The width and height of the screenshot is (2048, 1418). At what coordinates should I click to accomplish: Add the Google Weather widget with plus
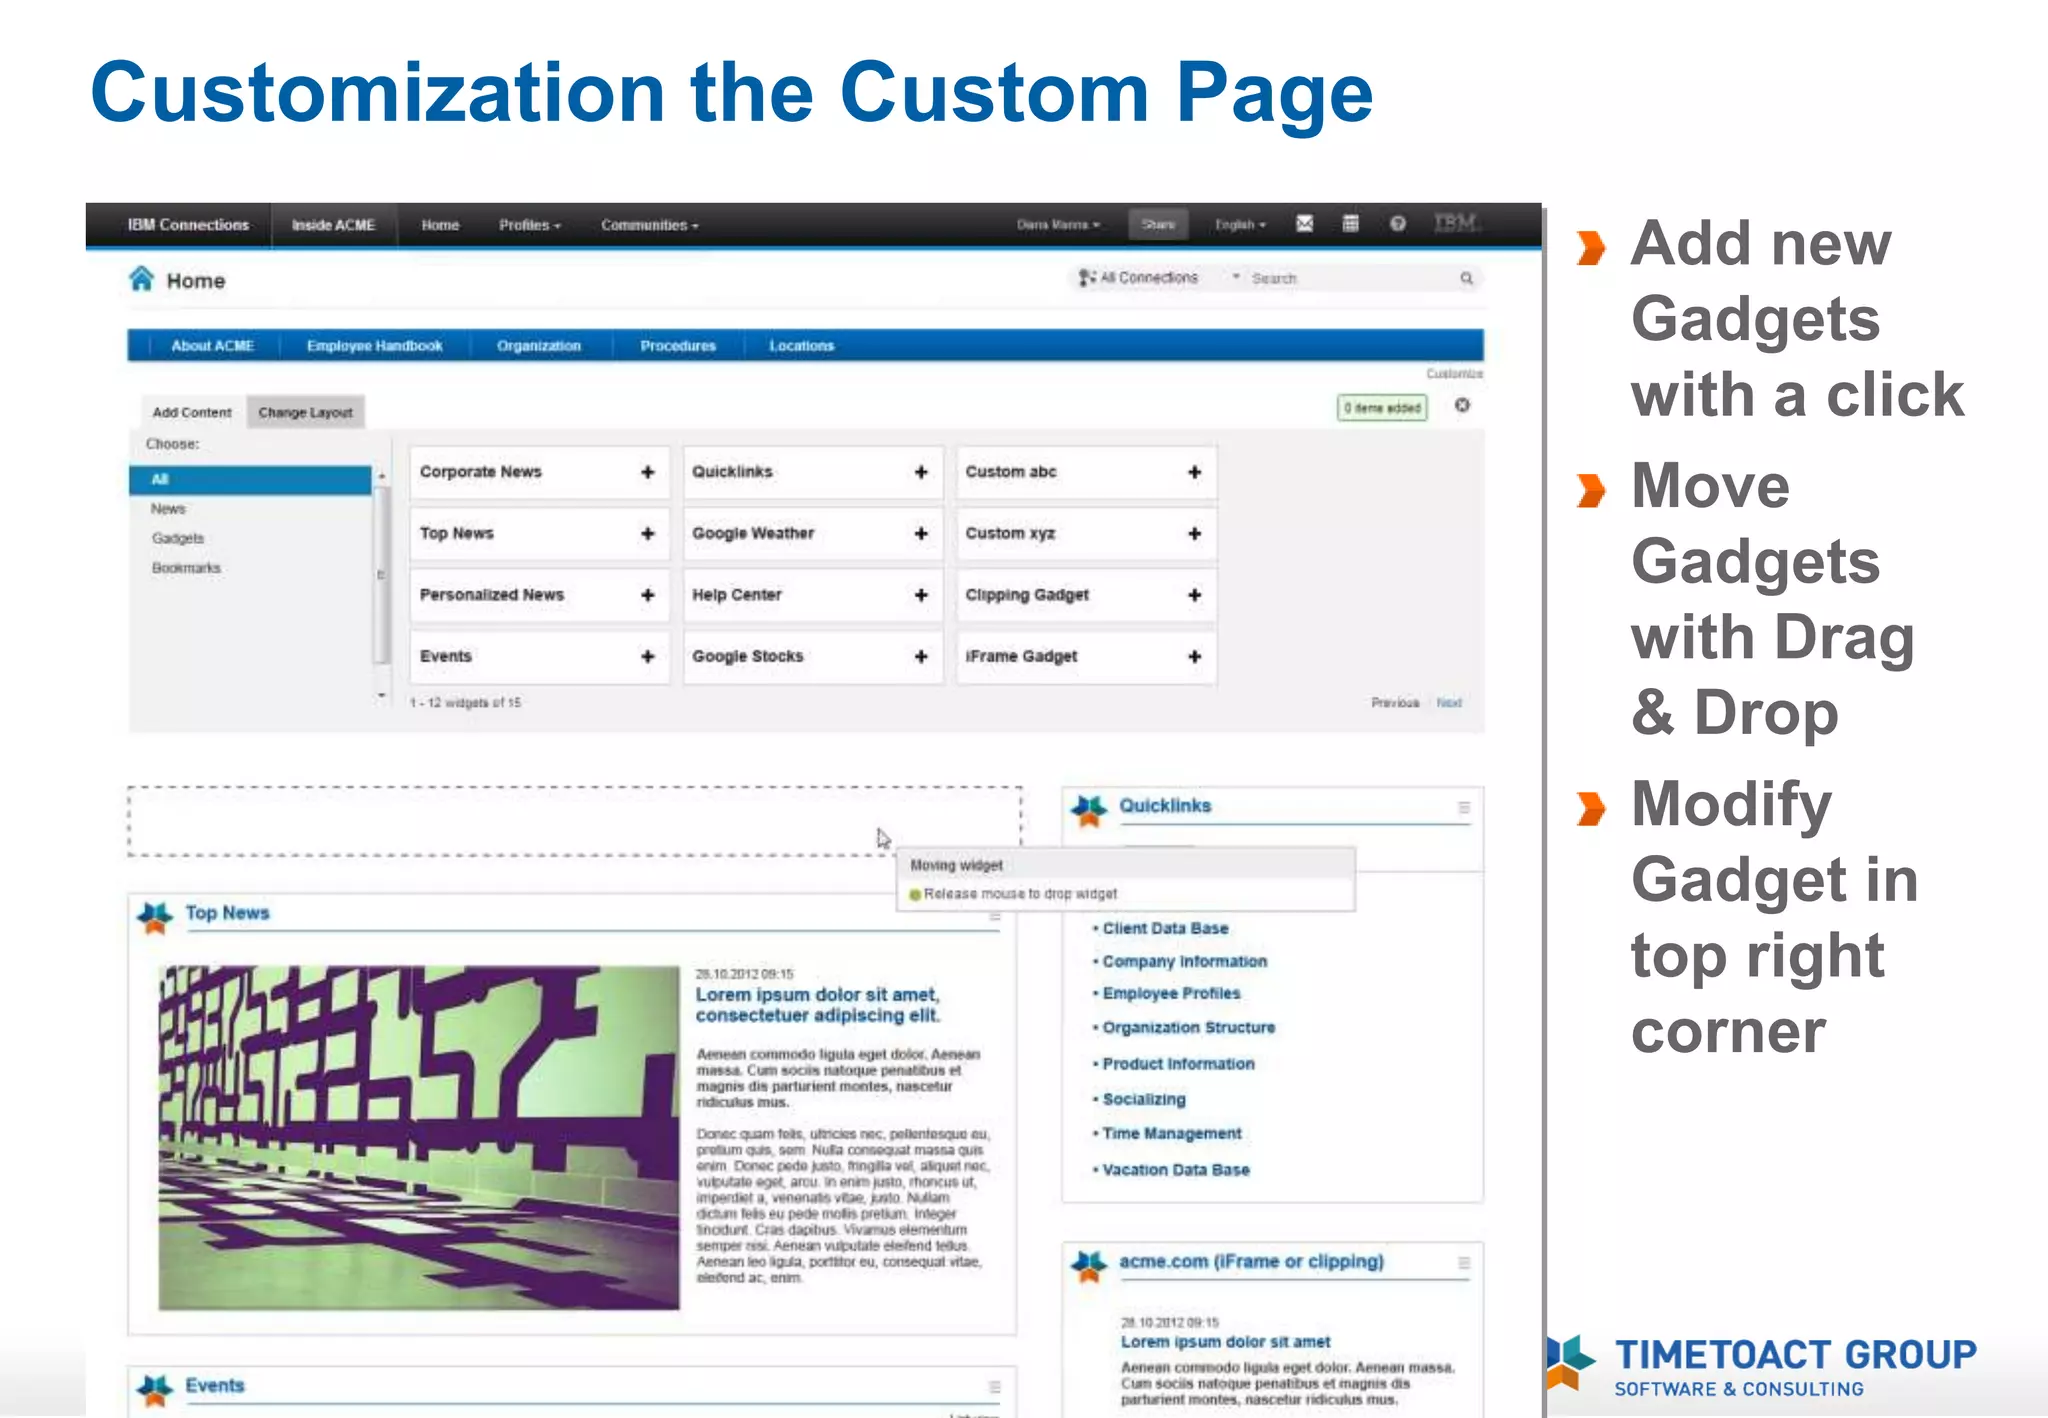pos(921,534)
